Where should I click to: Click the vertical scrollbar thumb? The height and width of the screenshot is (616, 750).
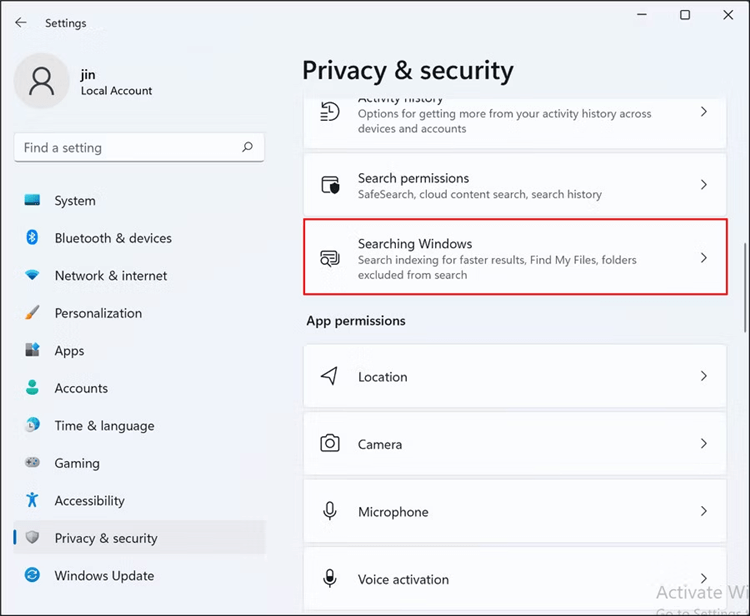[744, 287]
